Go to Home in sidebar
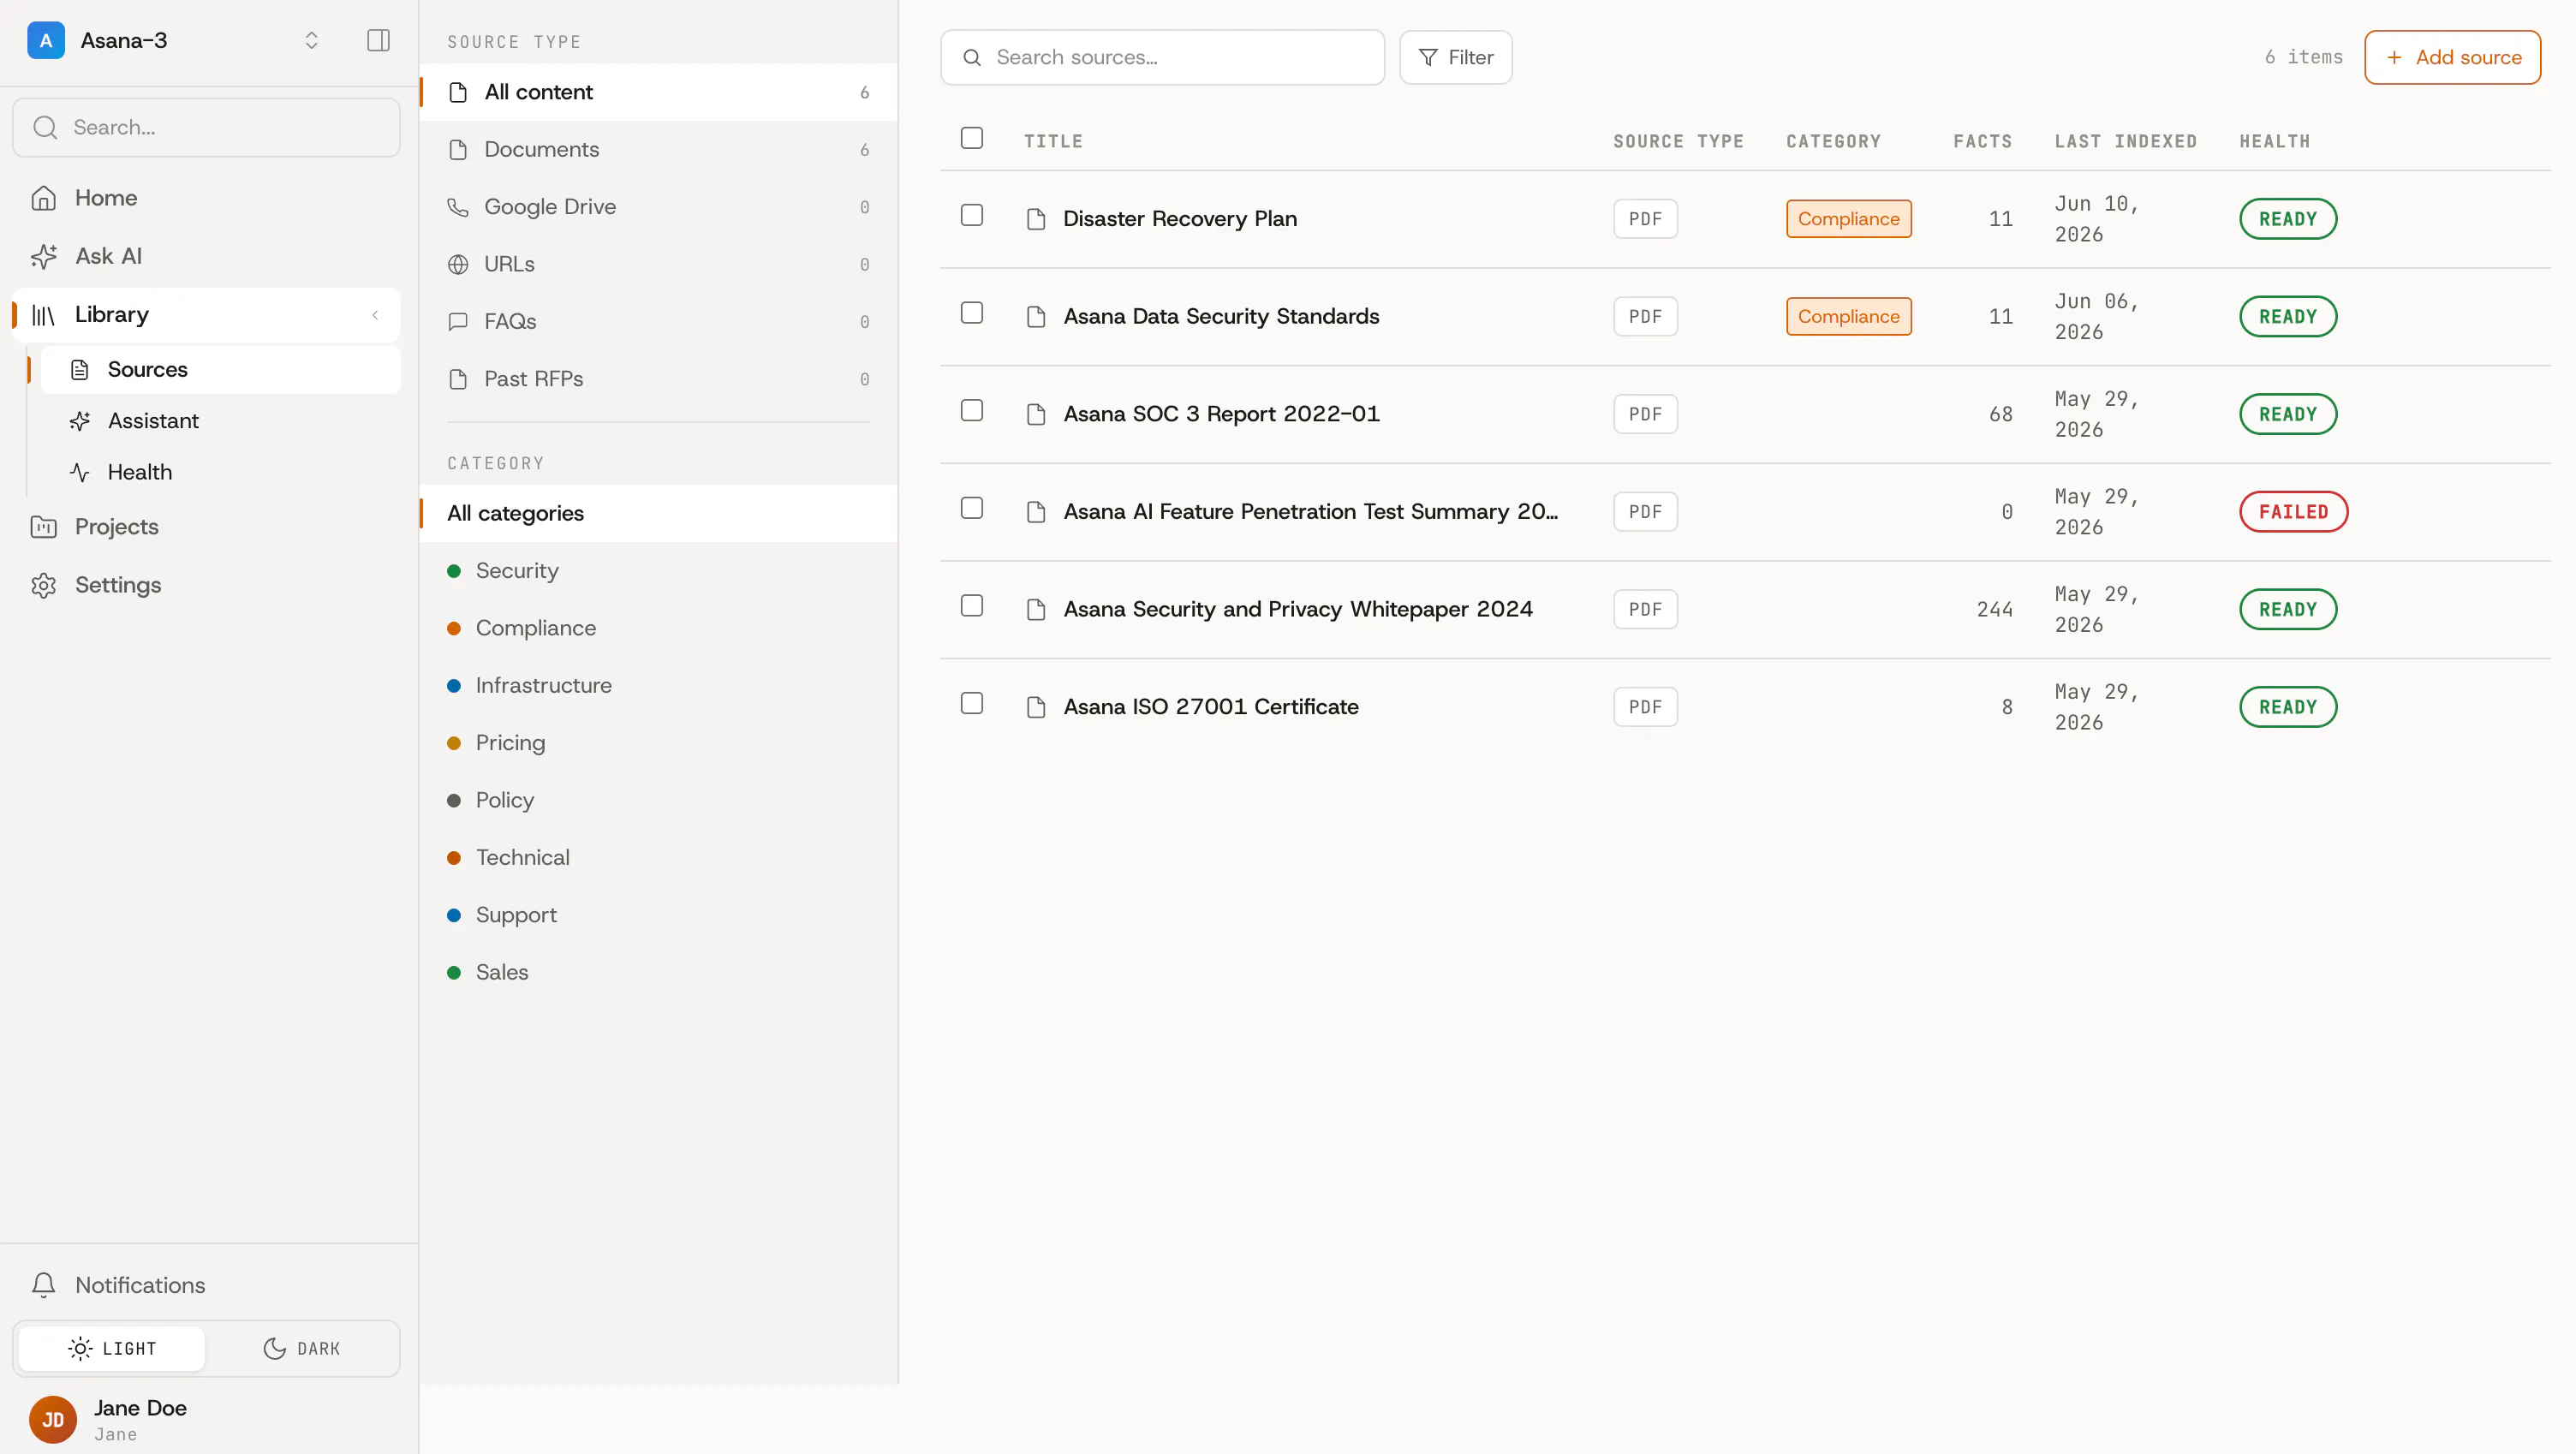Viewport: 2576px width, 1454px height. coord(206,198)
